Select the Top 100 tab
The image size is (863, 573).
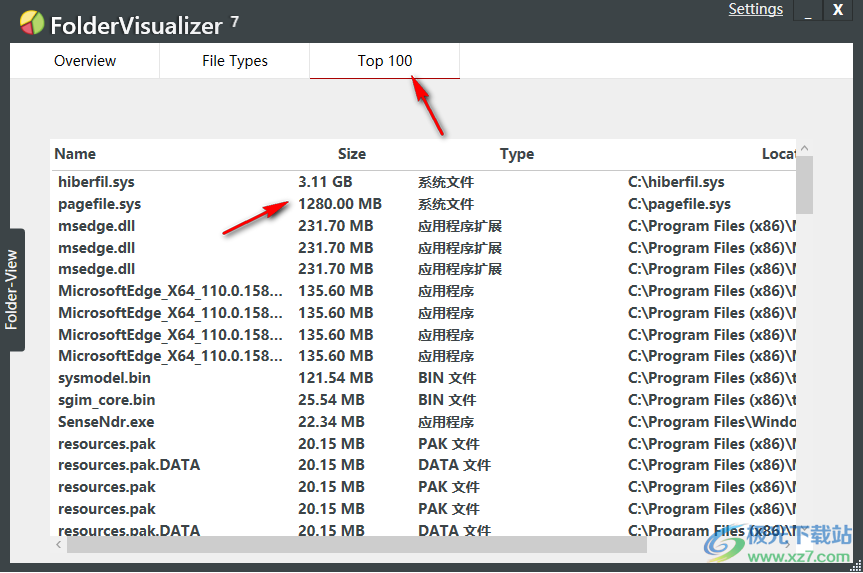click(x=385, y=61)
